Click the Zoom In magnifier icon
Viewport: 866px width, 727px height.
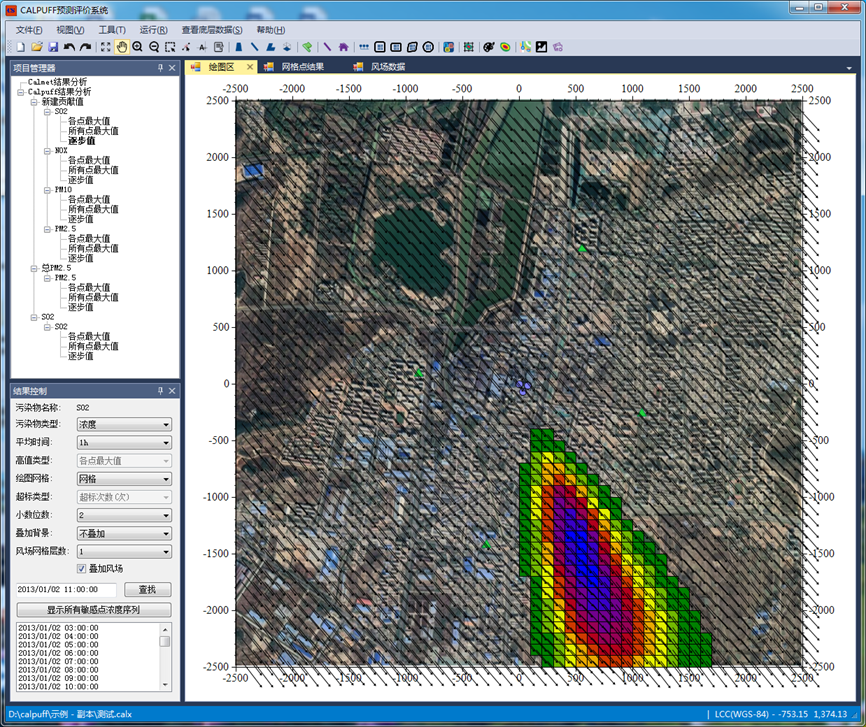[138, 47]
